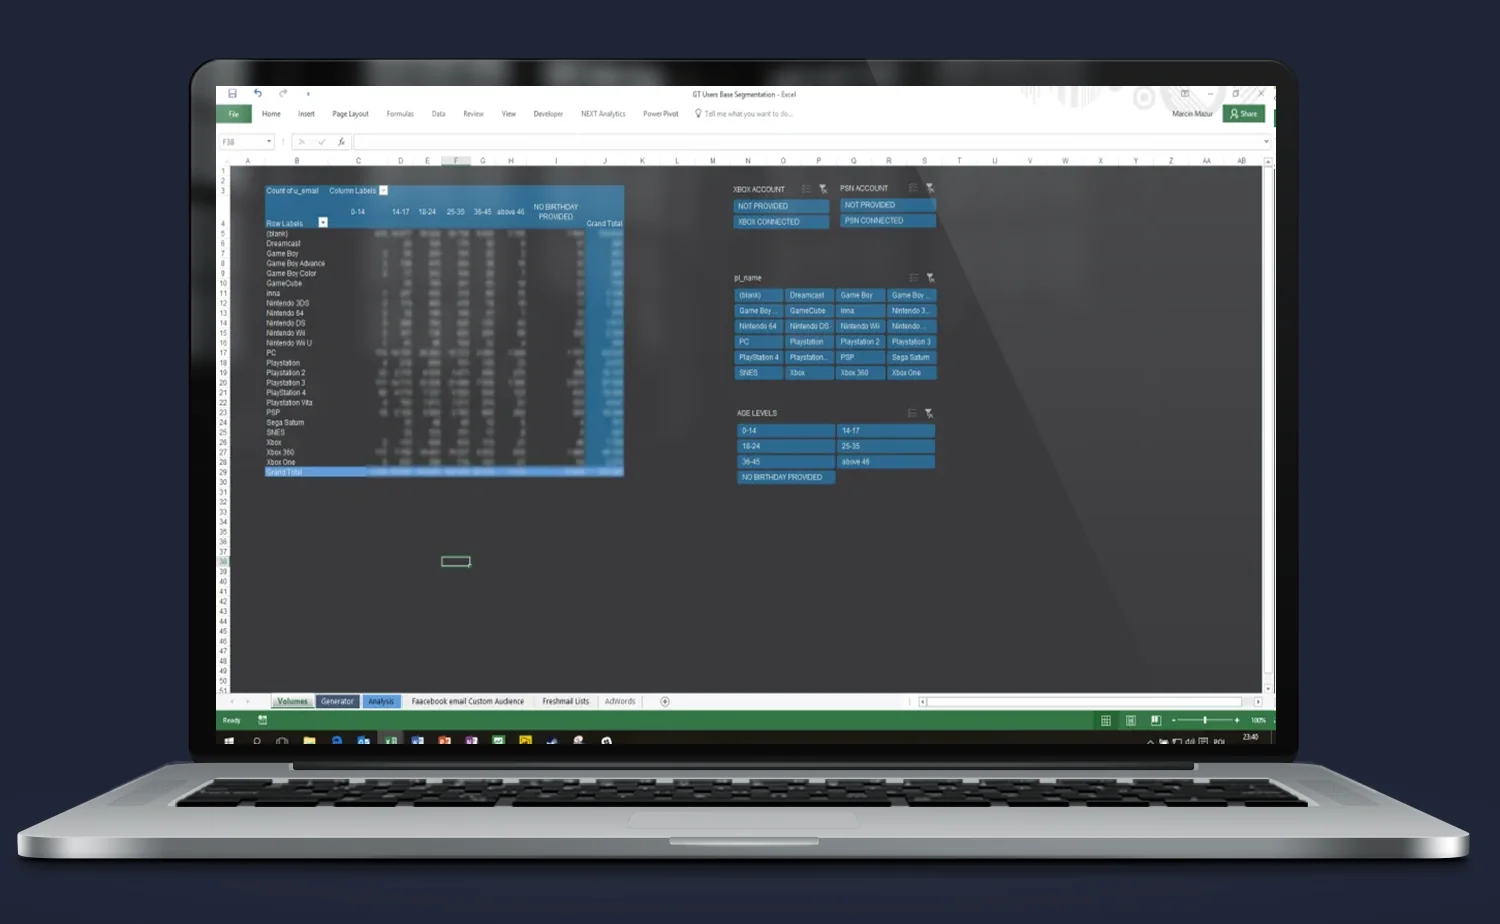Open the File menu
Screen dimensions: 1500x924
(x=233, y=114)
